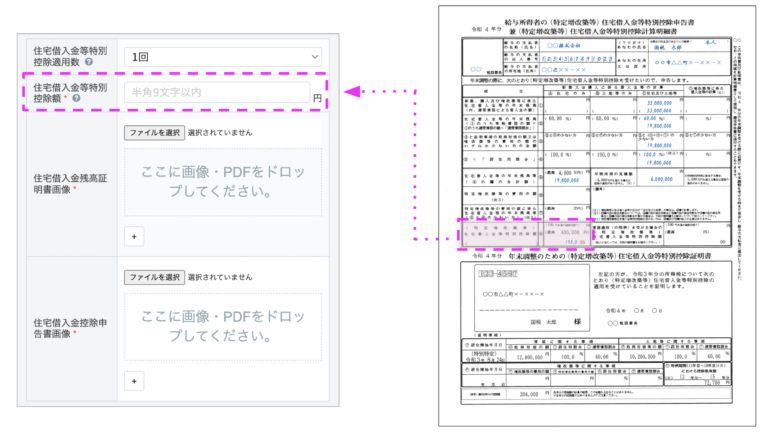This screenshot has width=768, height=436.
Task: Click the drop area for 控除申告書 image upload
Action: (x=223, y=326)
